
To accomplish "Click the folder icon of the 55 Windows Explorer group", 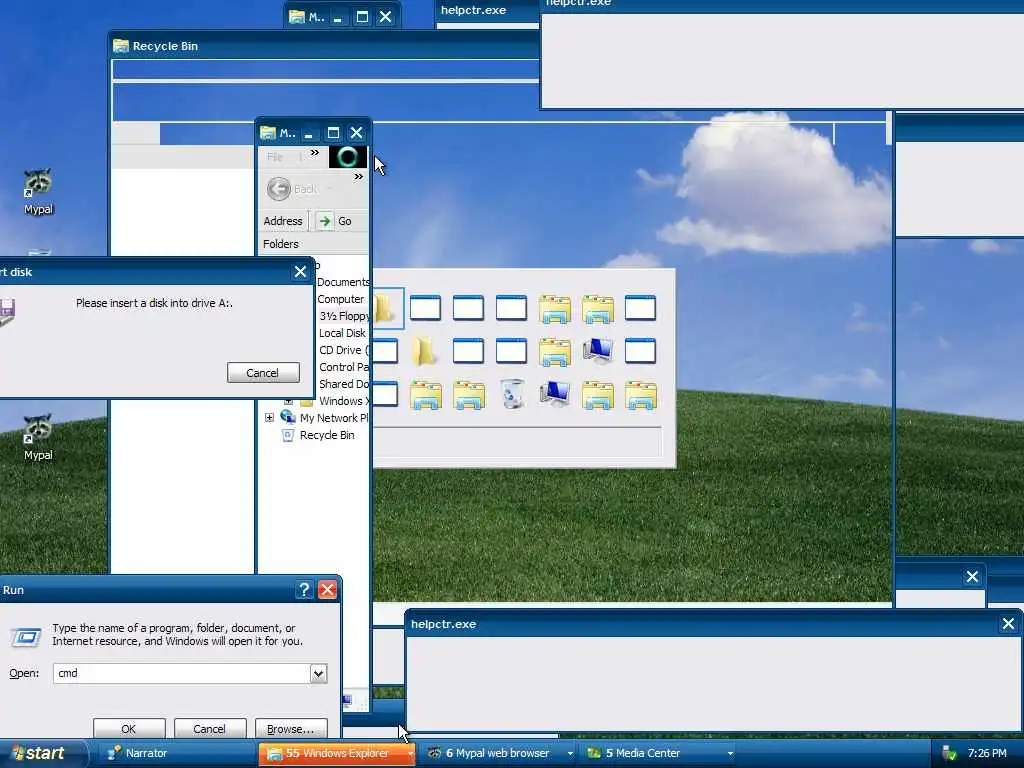I will tap(274, 754).
